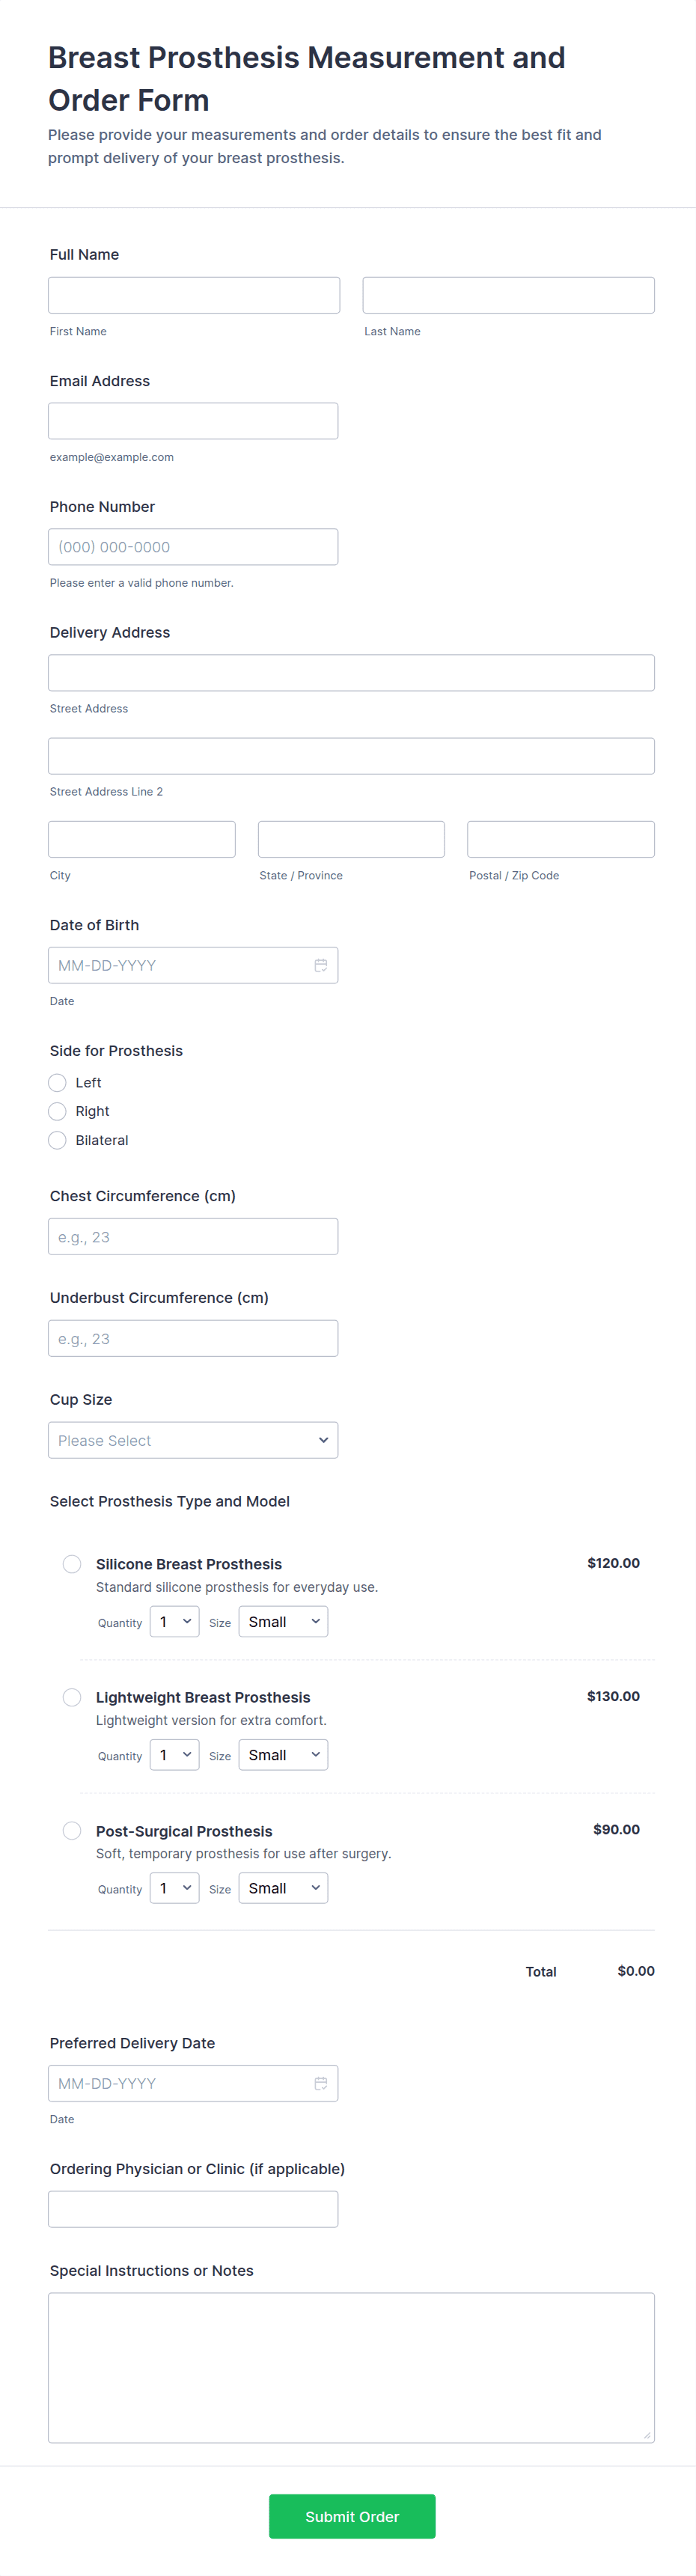
Task: Open Lightweight Breast Prosthesis size dropdown
Action: pos(283,1754)
